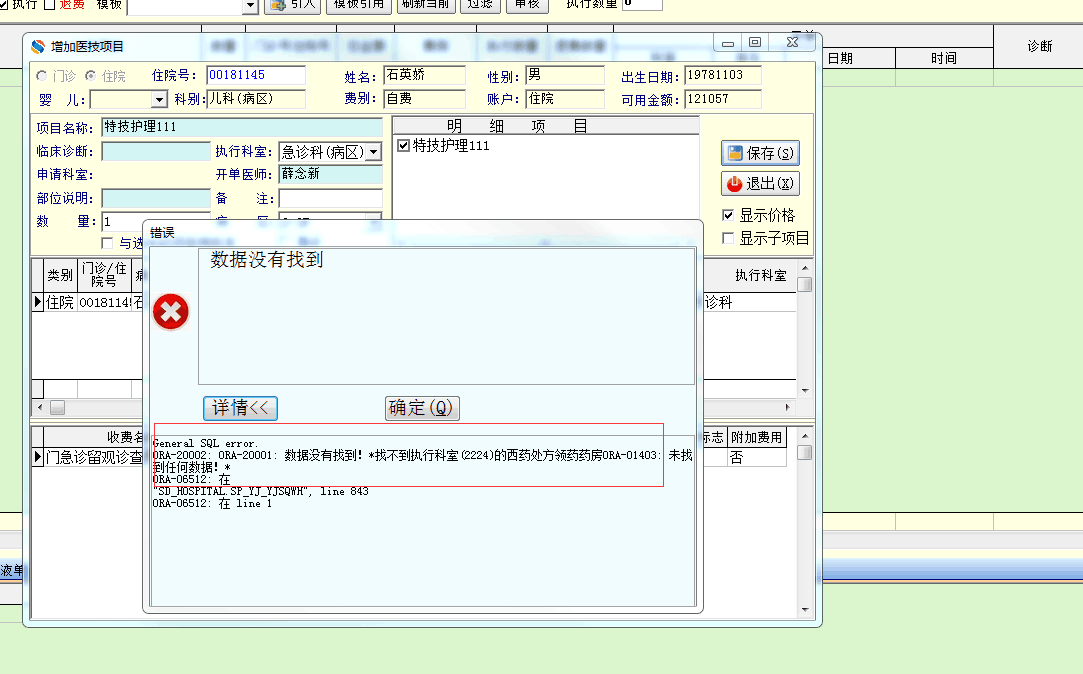Select the 住院 radio button
The image size is (1083, 674).
point(90,75)
